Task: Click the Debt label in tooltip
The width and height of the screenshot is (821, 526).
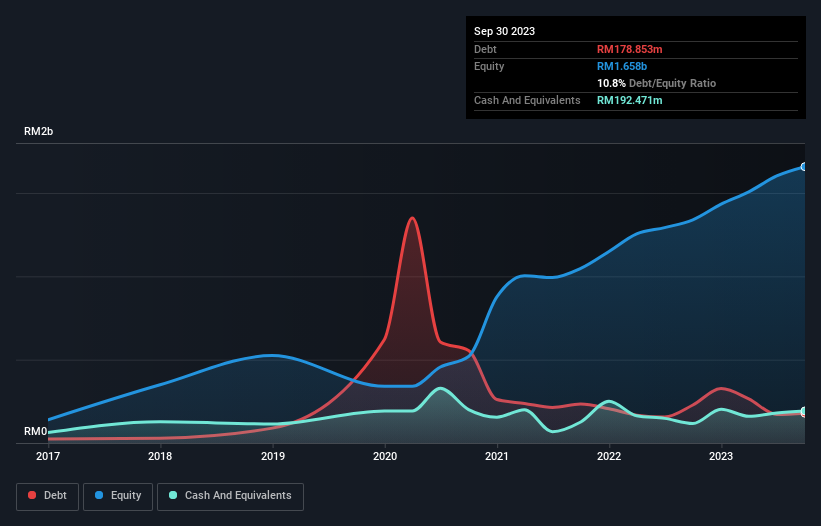Action: (485, 49)
